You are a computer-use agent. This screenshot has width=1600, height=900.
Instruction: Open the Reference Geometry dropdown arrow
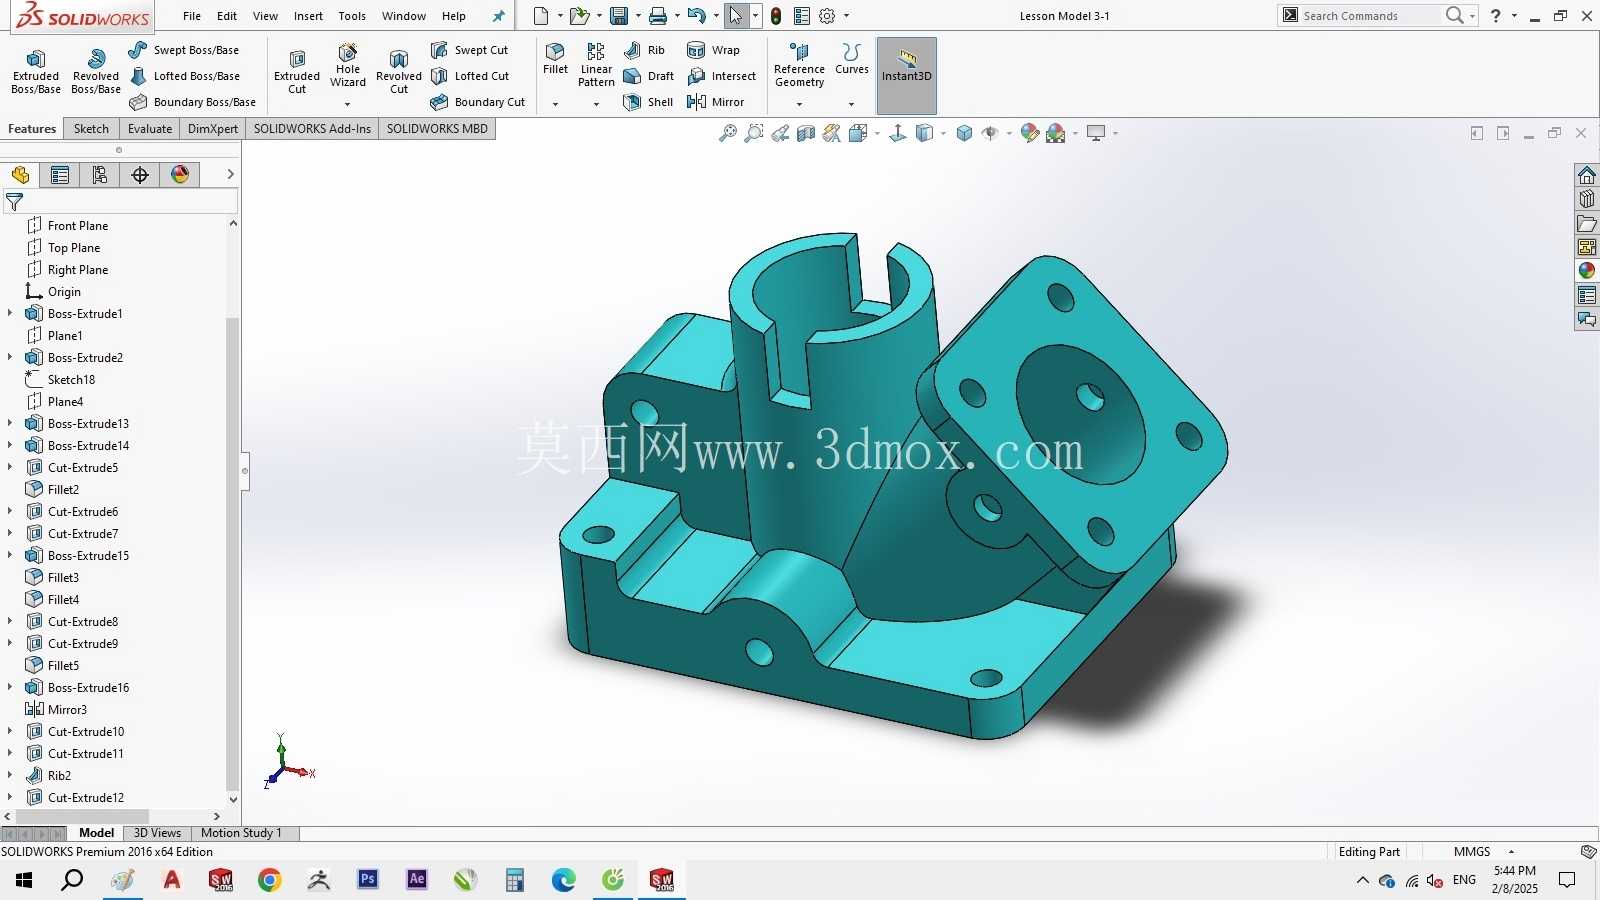(799, 104)
